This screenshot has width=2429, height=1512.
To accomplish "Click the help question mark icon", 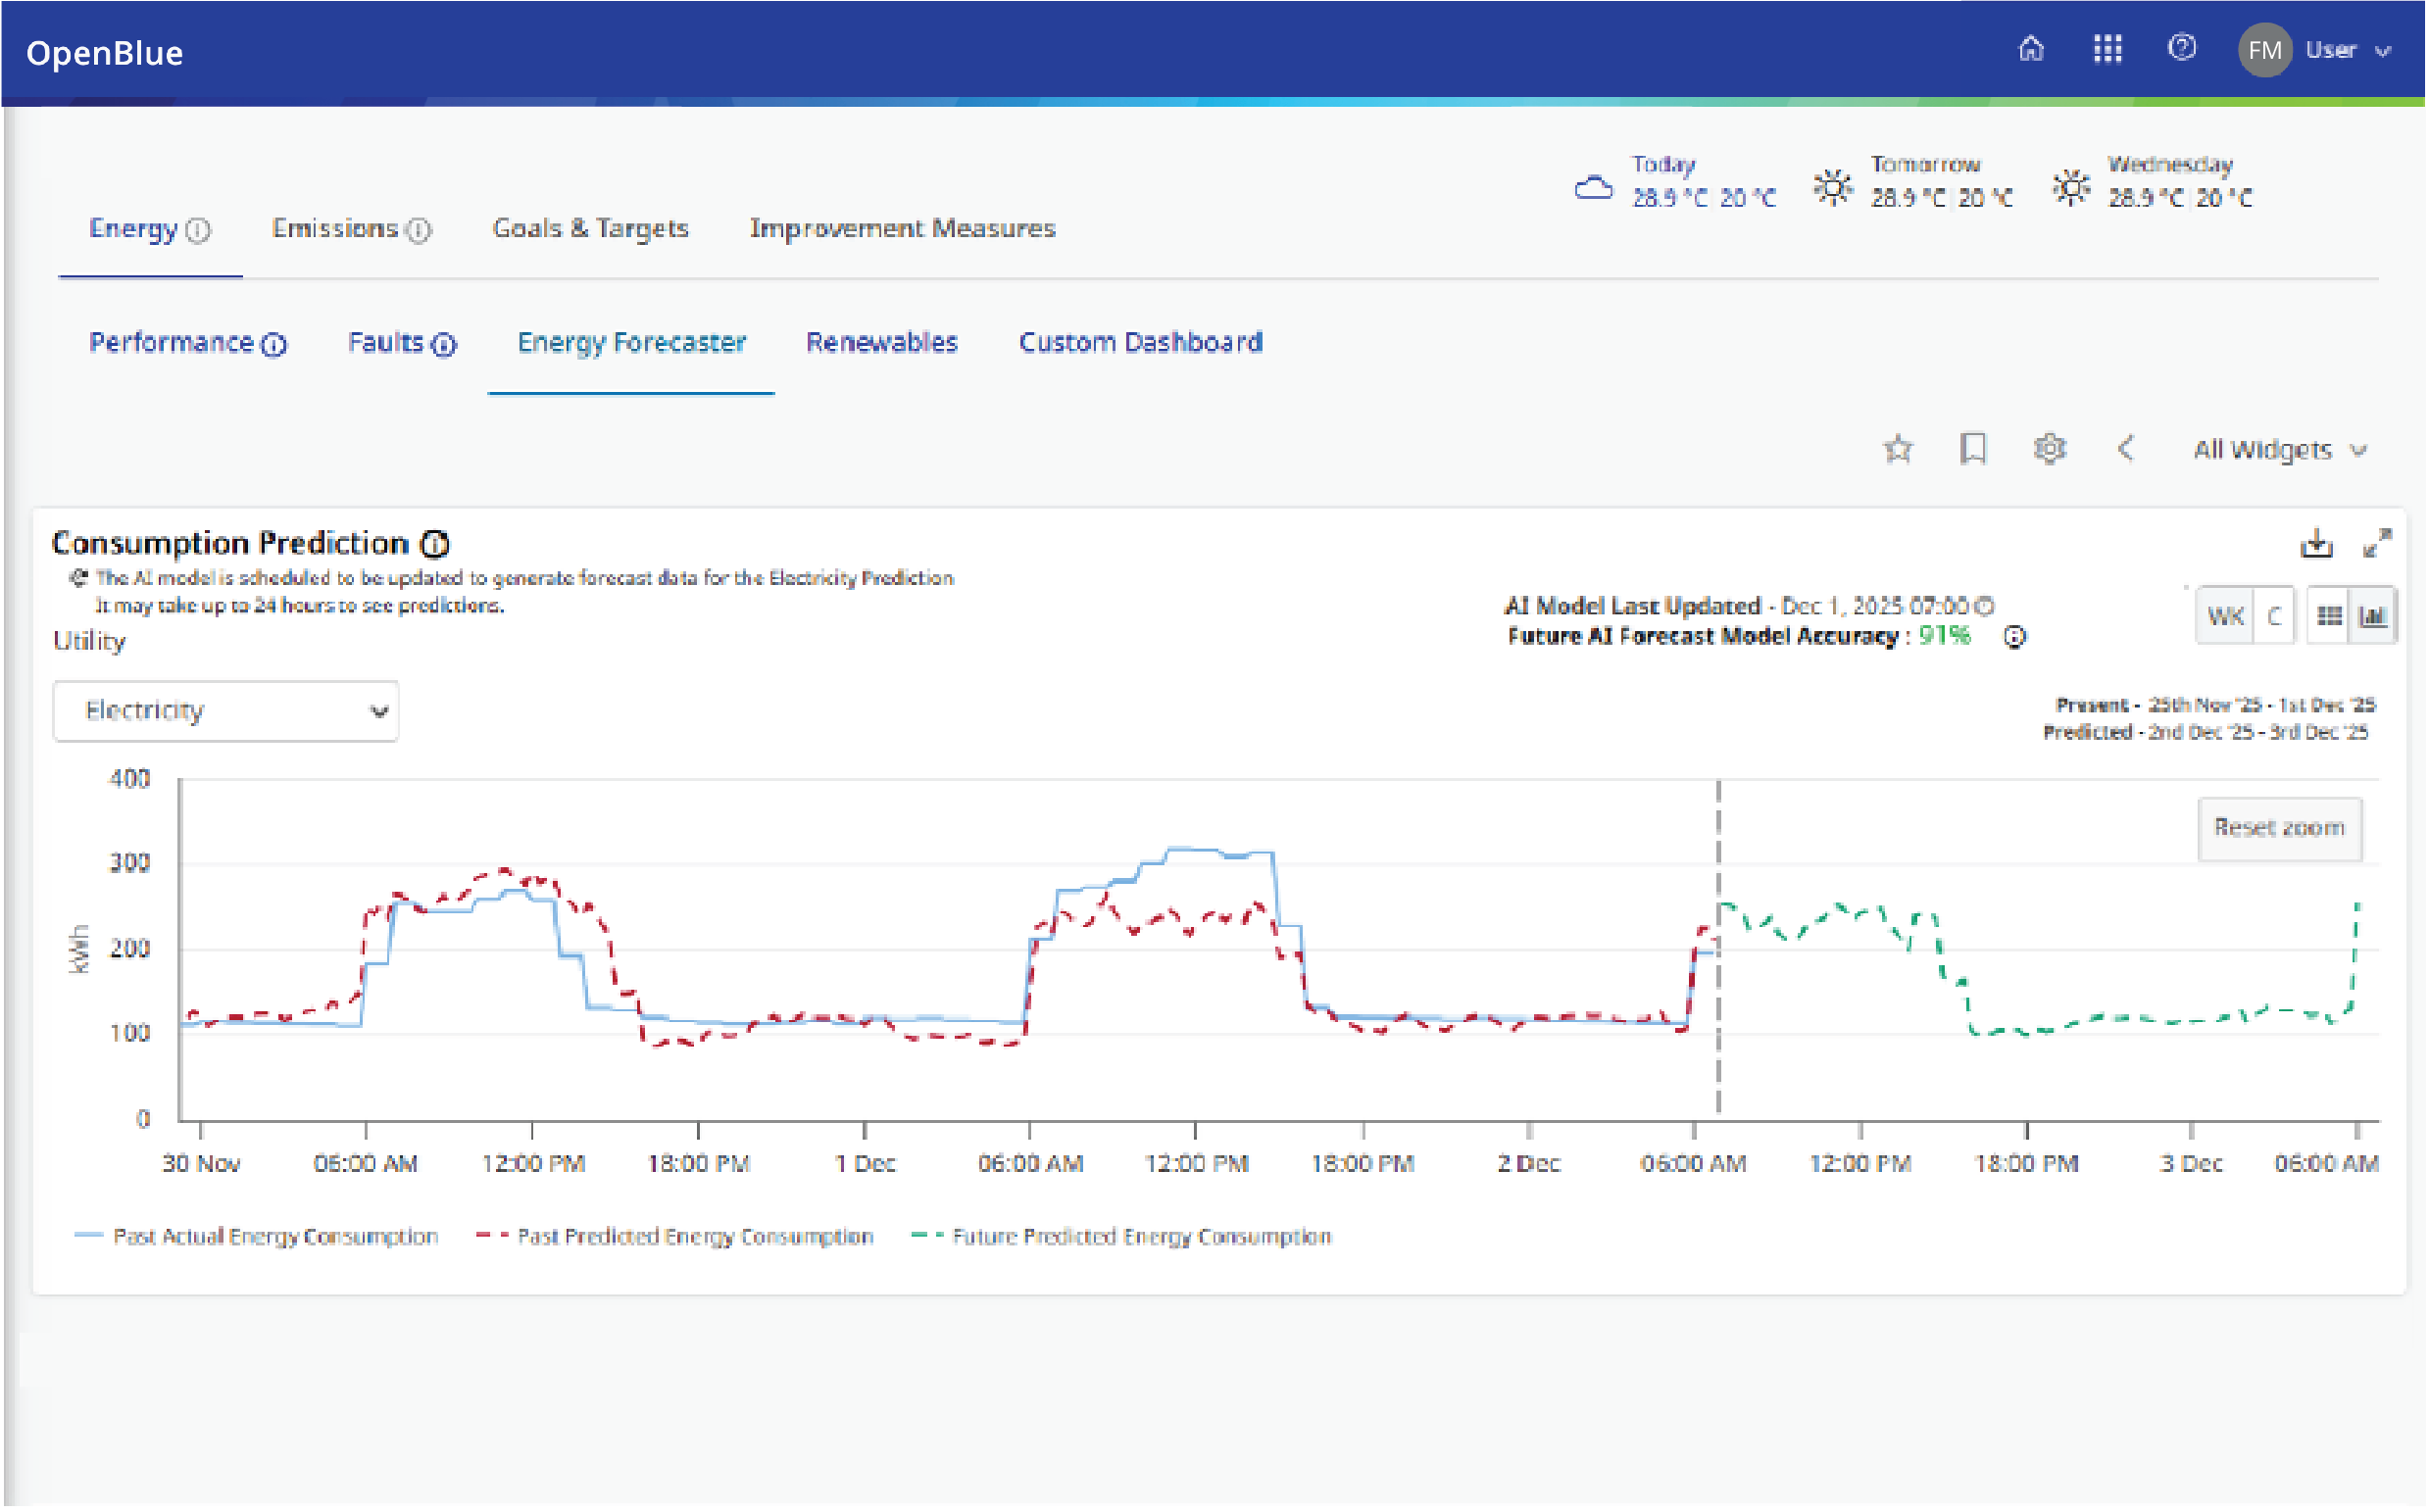I will (x=2184, y=48).
